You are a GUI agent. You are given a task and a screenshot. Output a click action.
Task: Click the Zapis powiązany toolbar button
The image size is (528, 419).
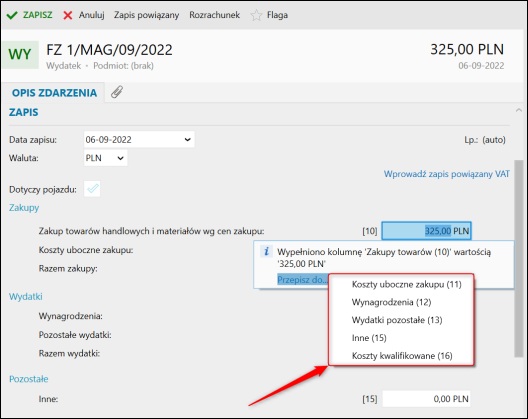click(146, 15)
